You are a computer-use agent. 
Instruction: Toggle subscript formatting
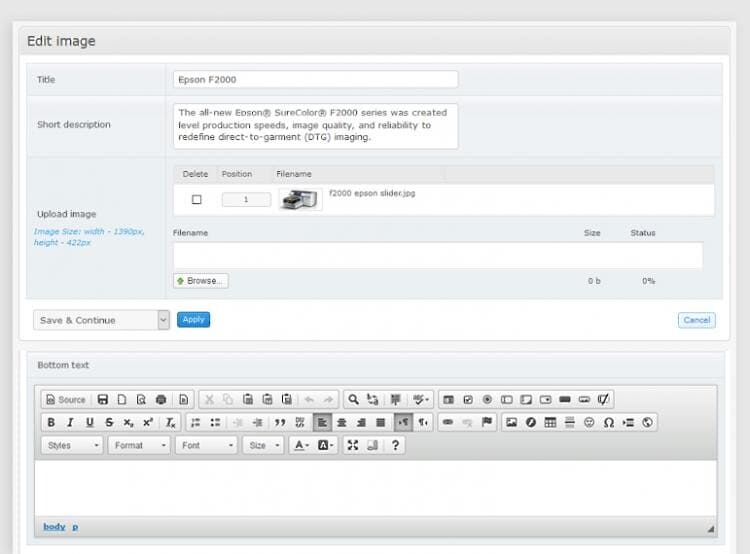coord(129,422)
